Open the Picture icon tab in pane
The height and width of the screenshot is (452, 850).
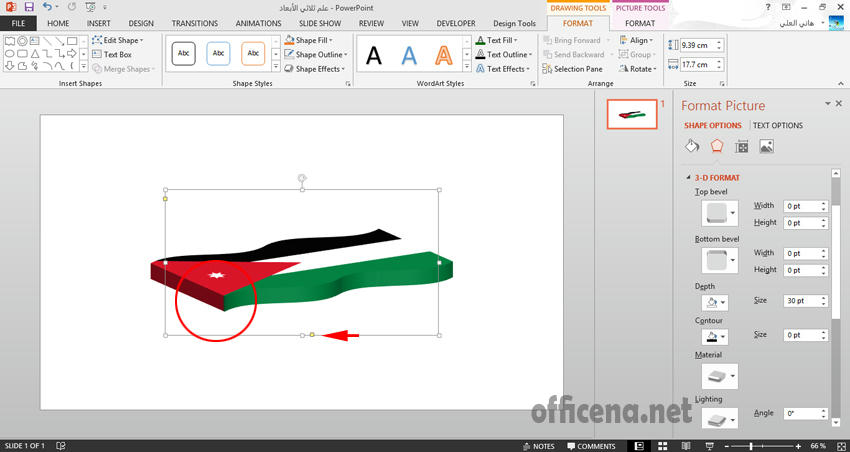pyautogui.click(x=767, y=146)
